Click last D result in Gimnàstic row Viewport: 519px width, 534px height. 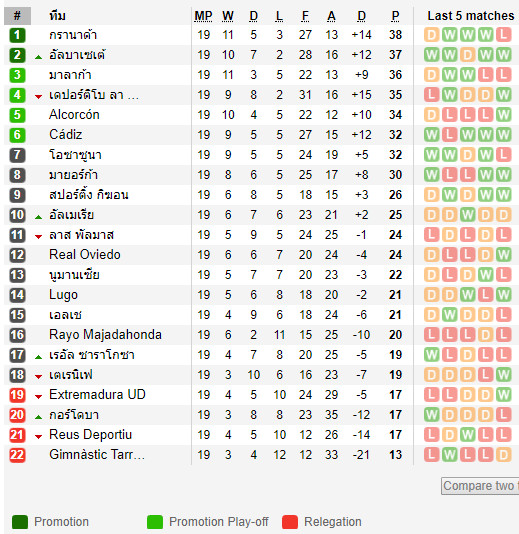tap(503, 455)
